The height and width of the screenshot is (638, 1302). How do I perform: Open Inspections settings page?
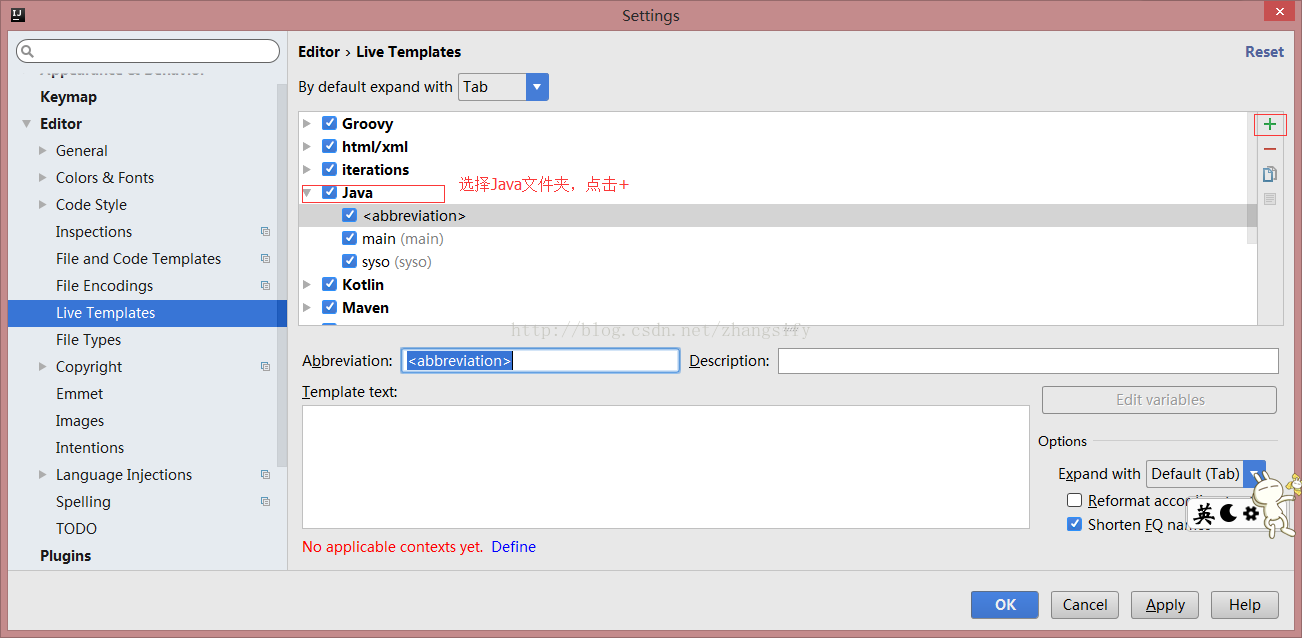94,232
